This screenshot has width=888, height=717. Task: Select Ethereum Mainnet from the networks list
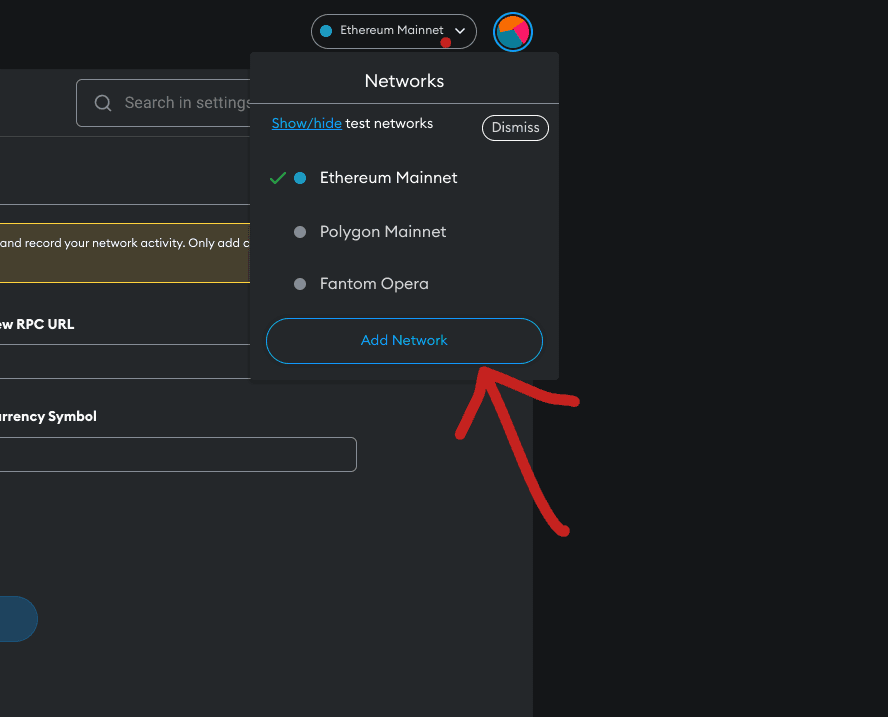click(388, 178)
